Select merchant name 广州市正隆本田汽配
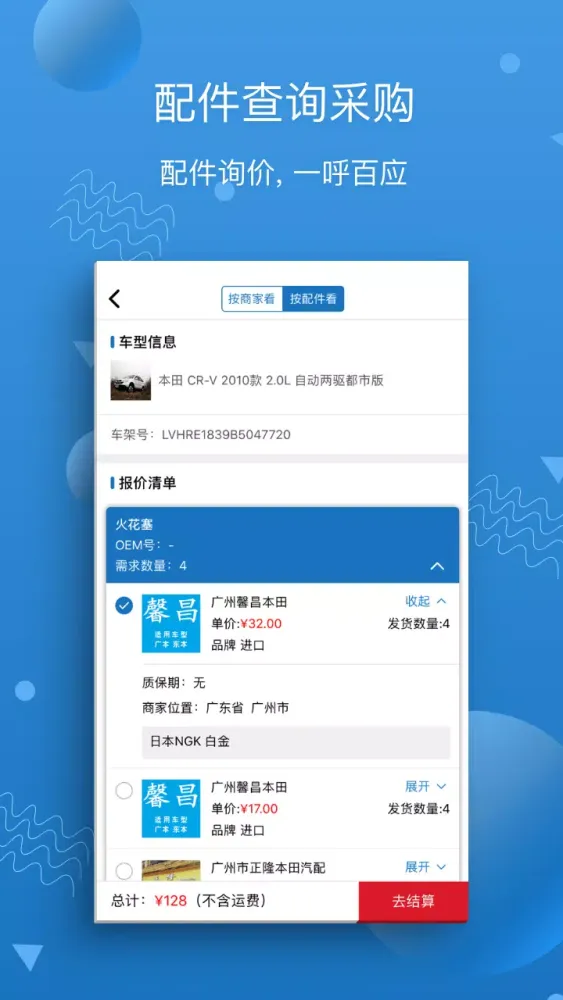Viewport: 563px width, 1000px height. pyautogui.click(x=268, y=867)
